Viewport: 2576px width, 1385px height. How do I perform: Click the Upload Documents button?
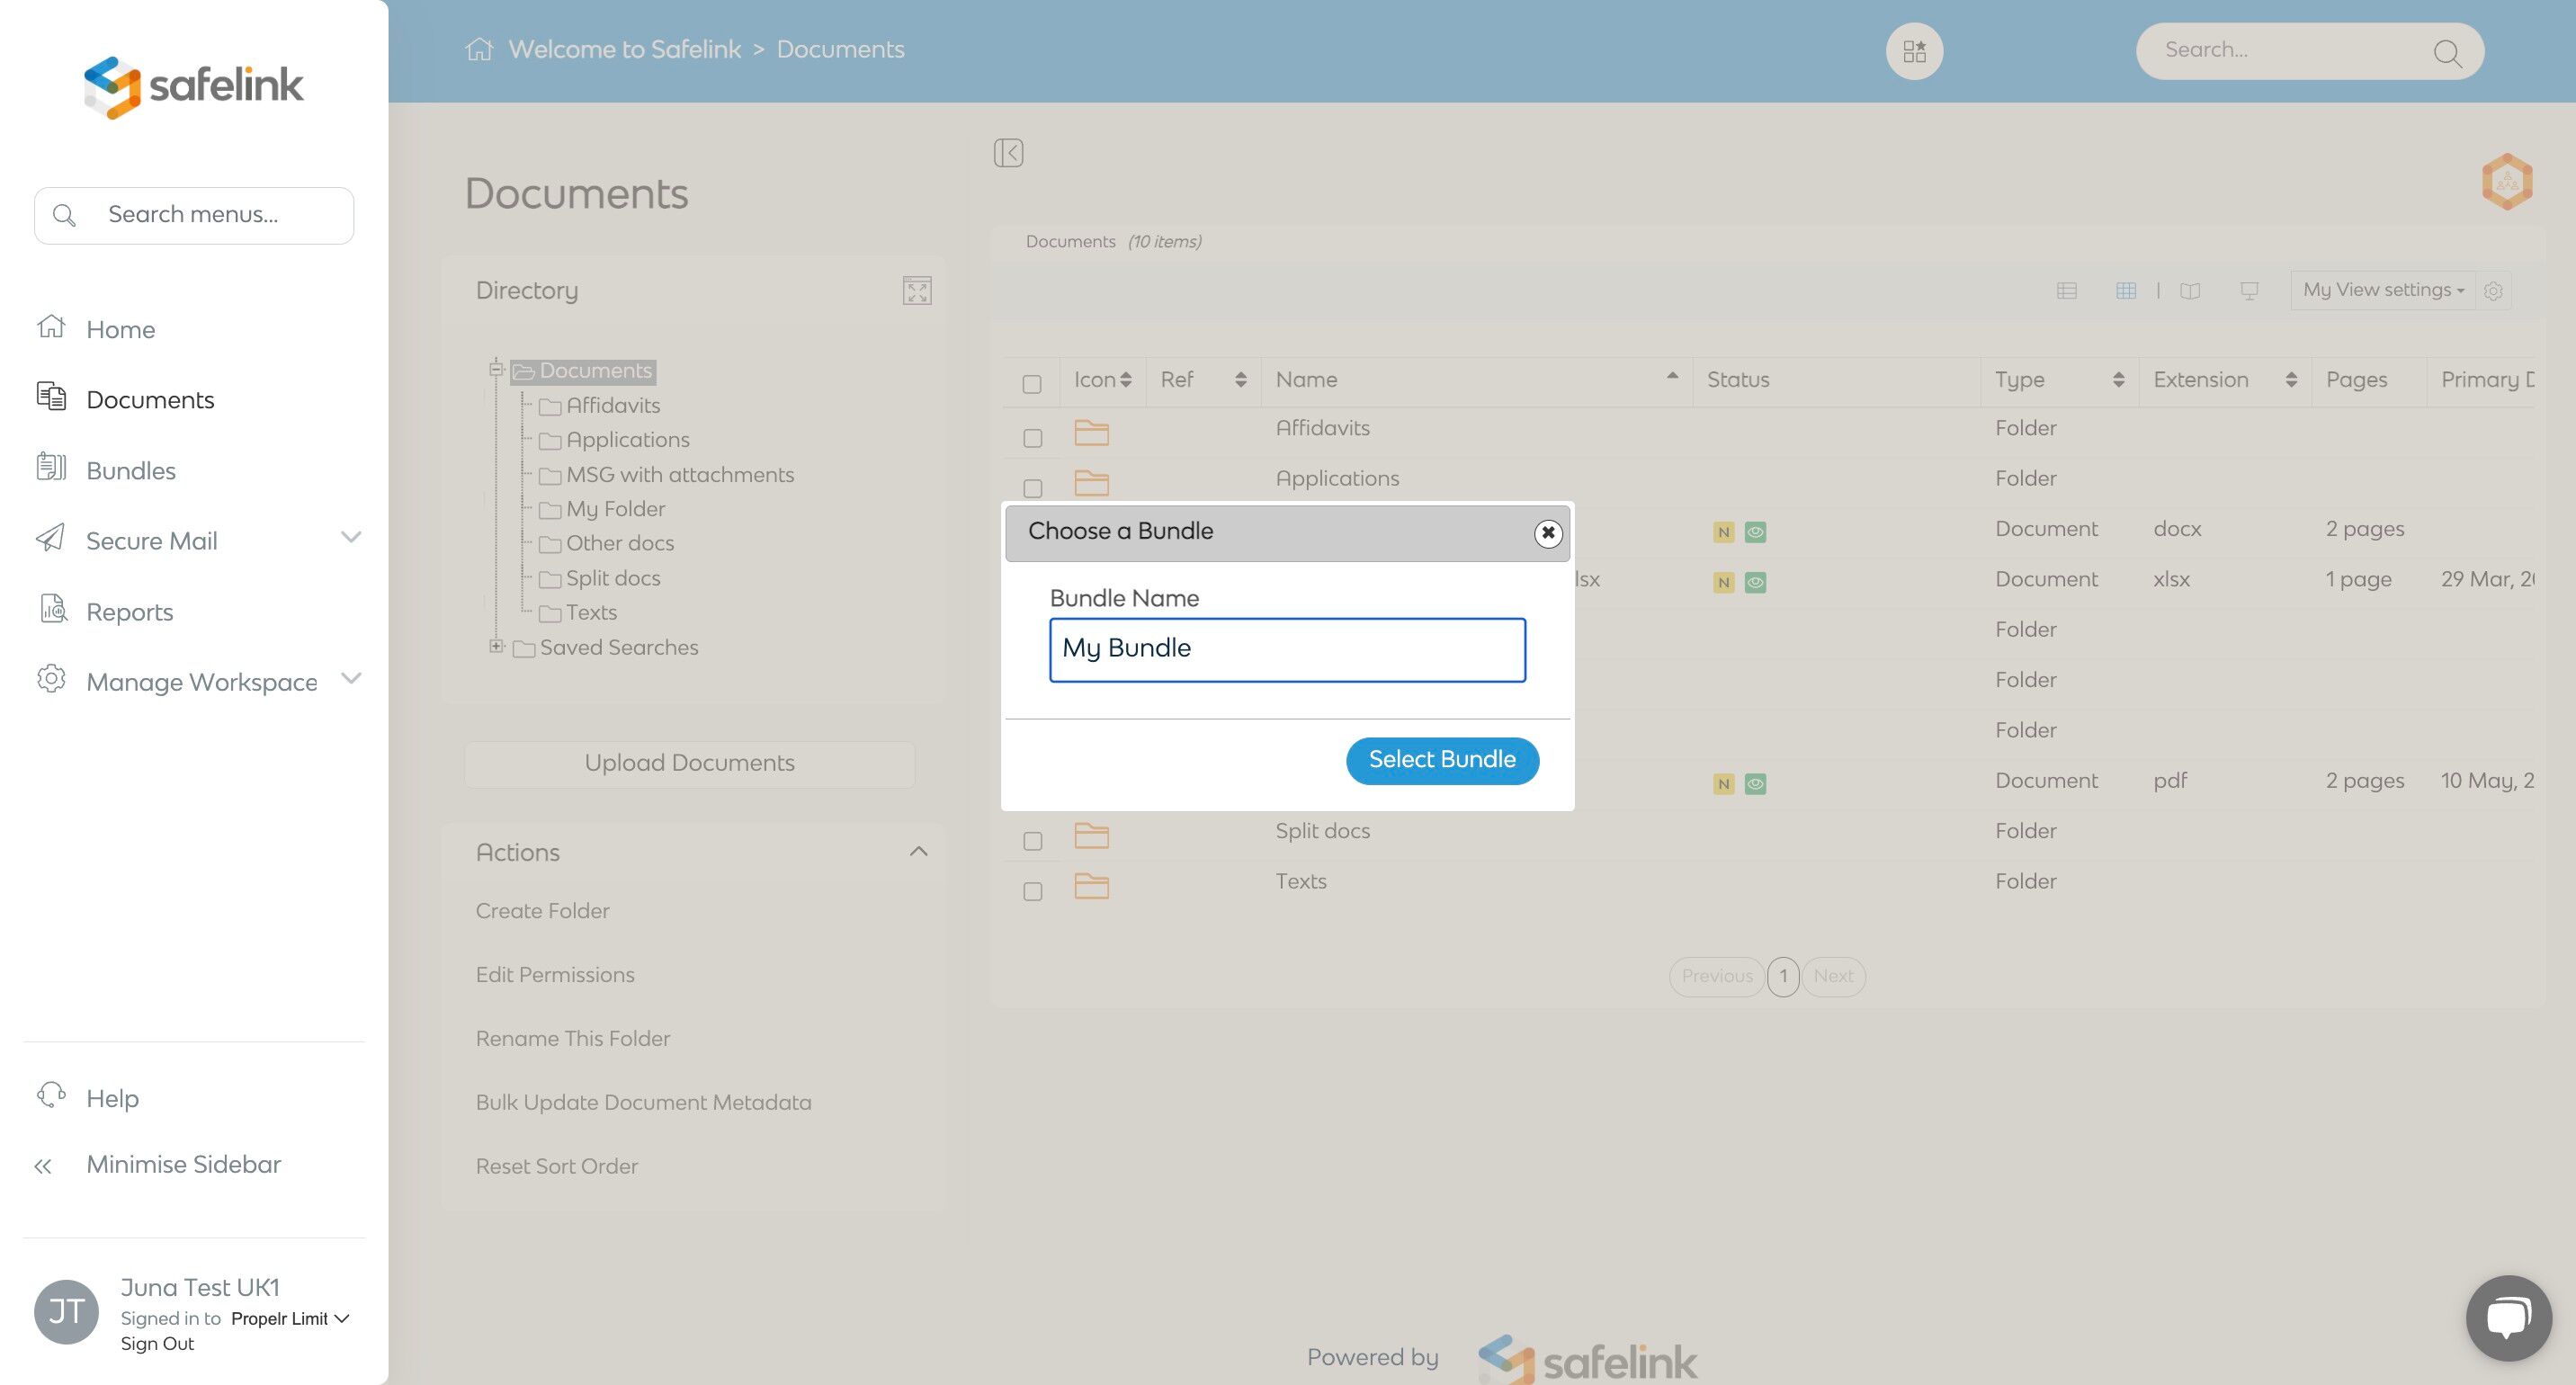click(x=689, y=763)
